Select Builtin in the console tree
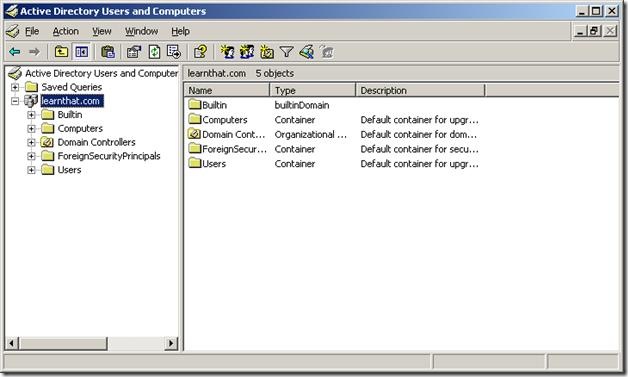 (70, 115)
